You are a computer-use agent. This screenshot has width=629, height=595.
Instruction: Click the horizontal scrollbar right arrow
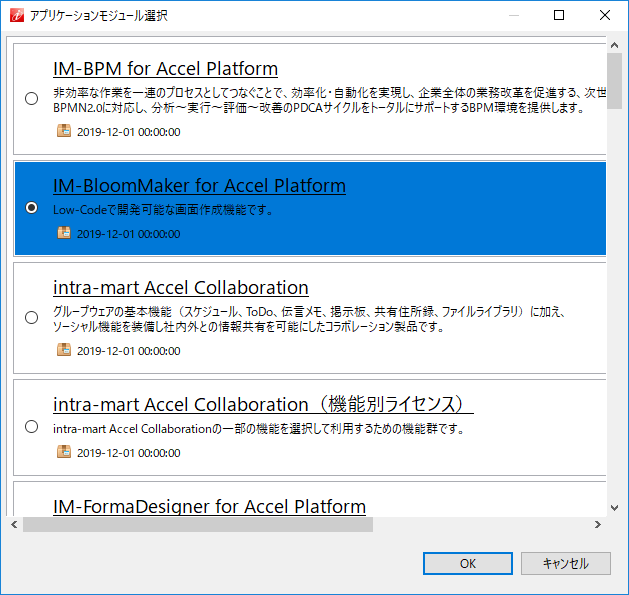pos(598,524)
